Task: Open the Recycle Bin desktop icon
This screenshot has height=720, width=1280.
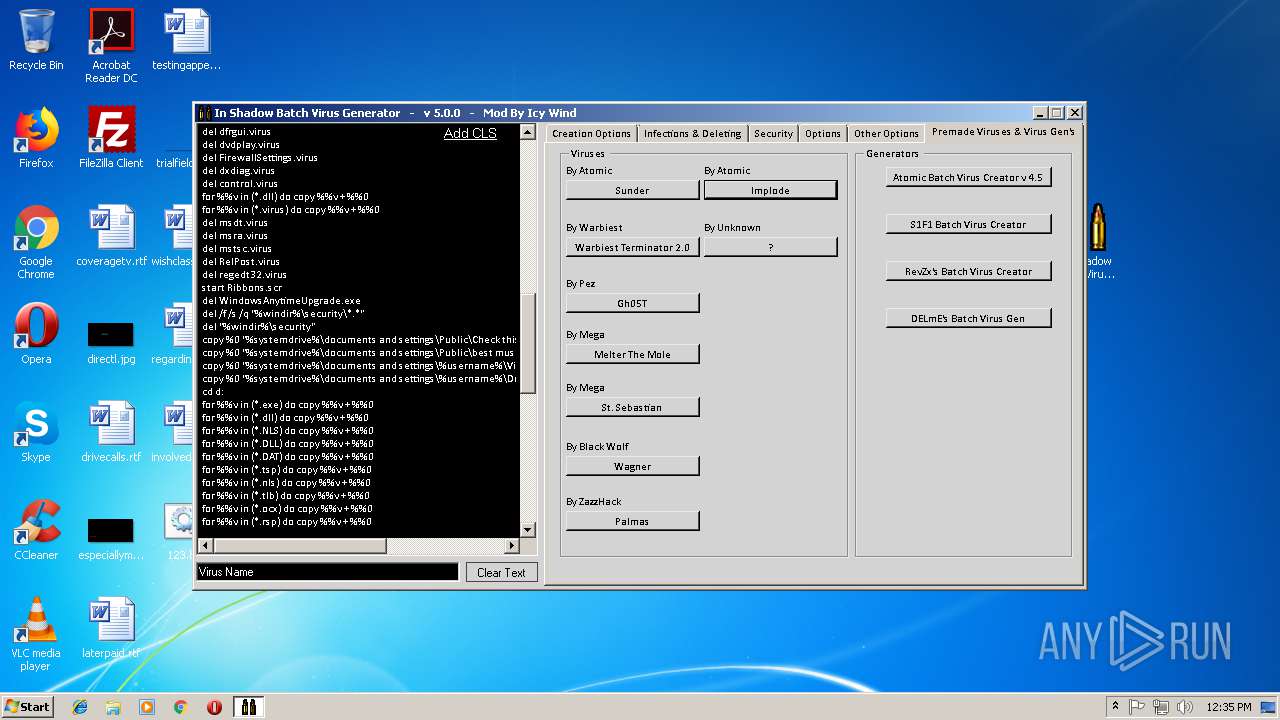Action: (36, 40)
